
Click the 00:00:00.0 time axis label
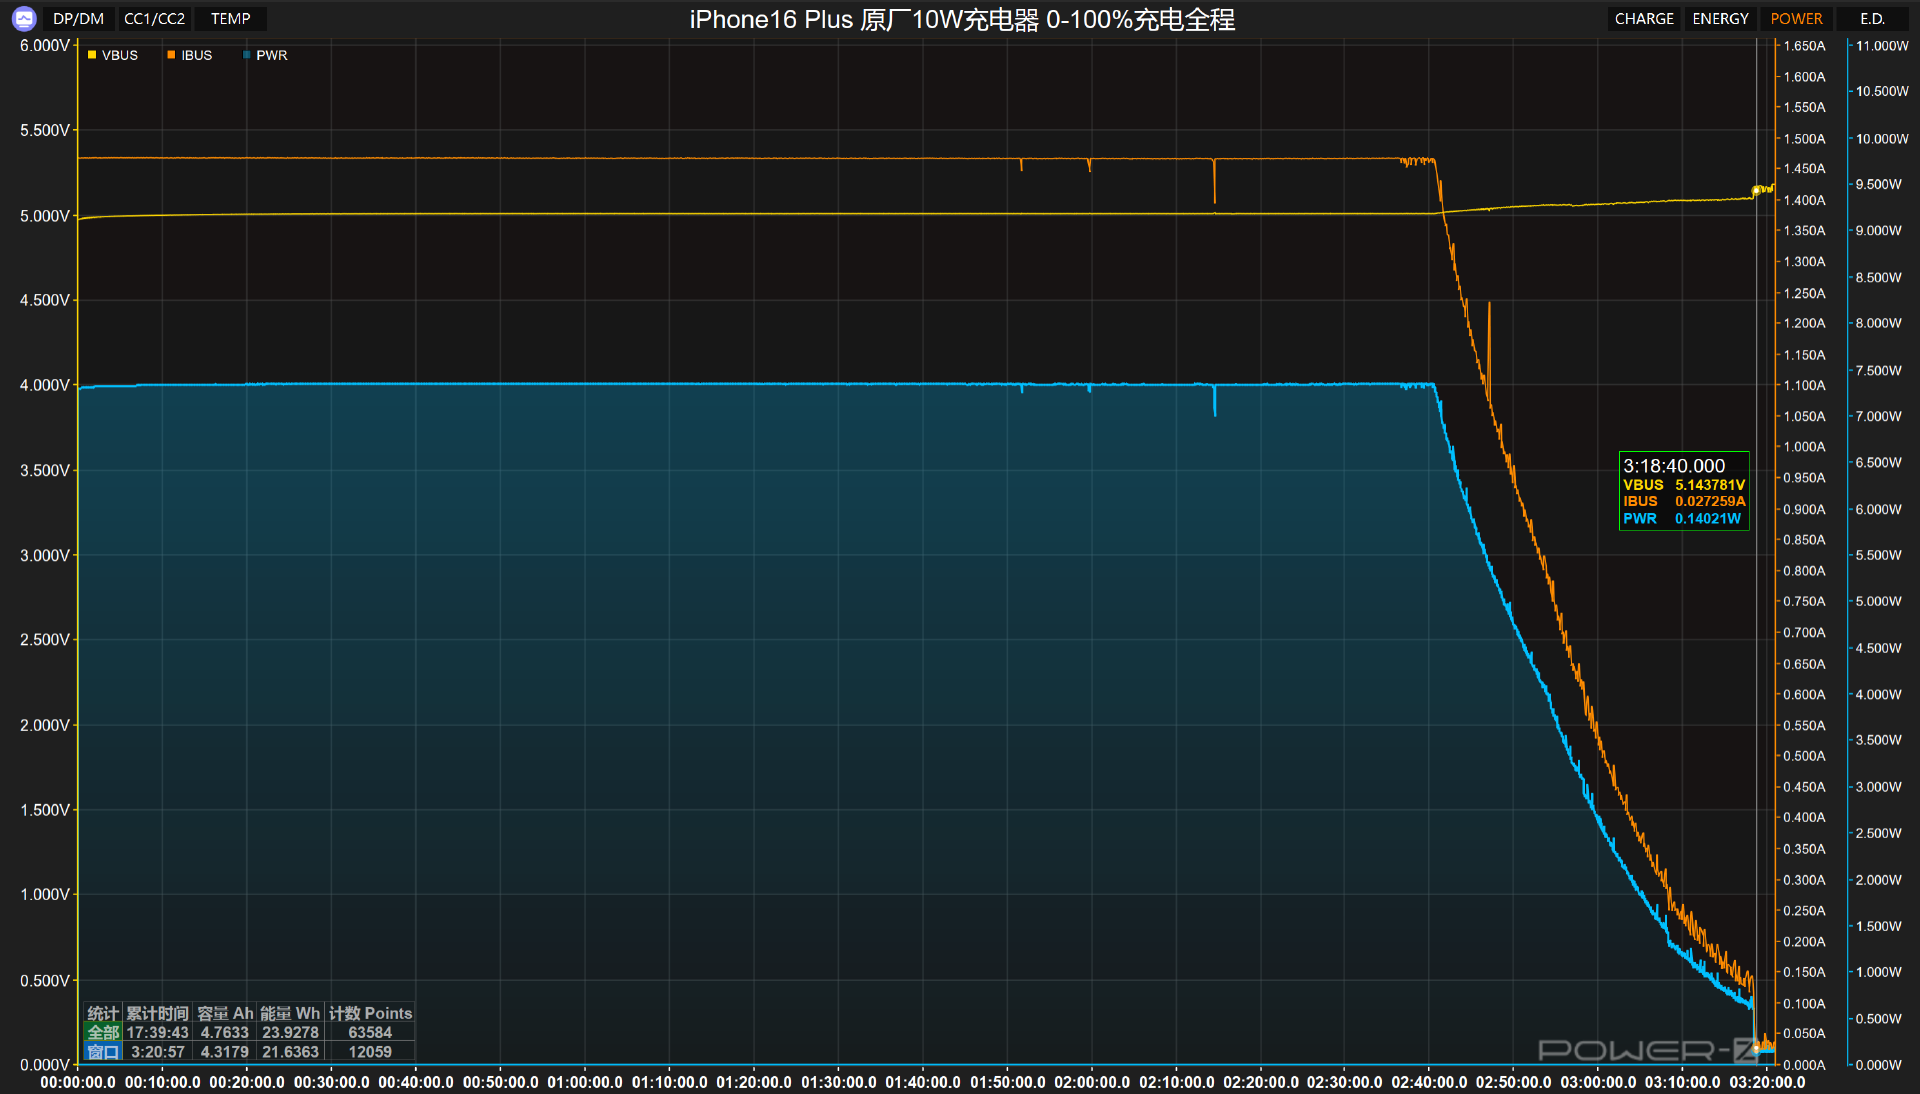click(78, 1082)
